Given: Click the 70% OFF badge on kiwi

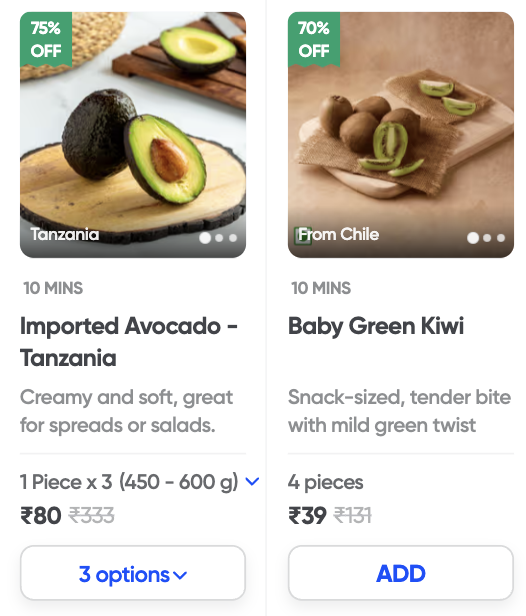Looking at the screenshot, I should tap(314, 39).
